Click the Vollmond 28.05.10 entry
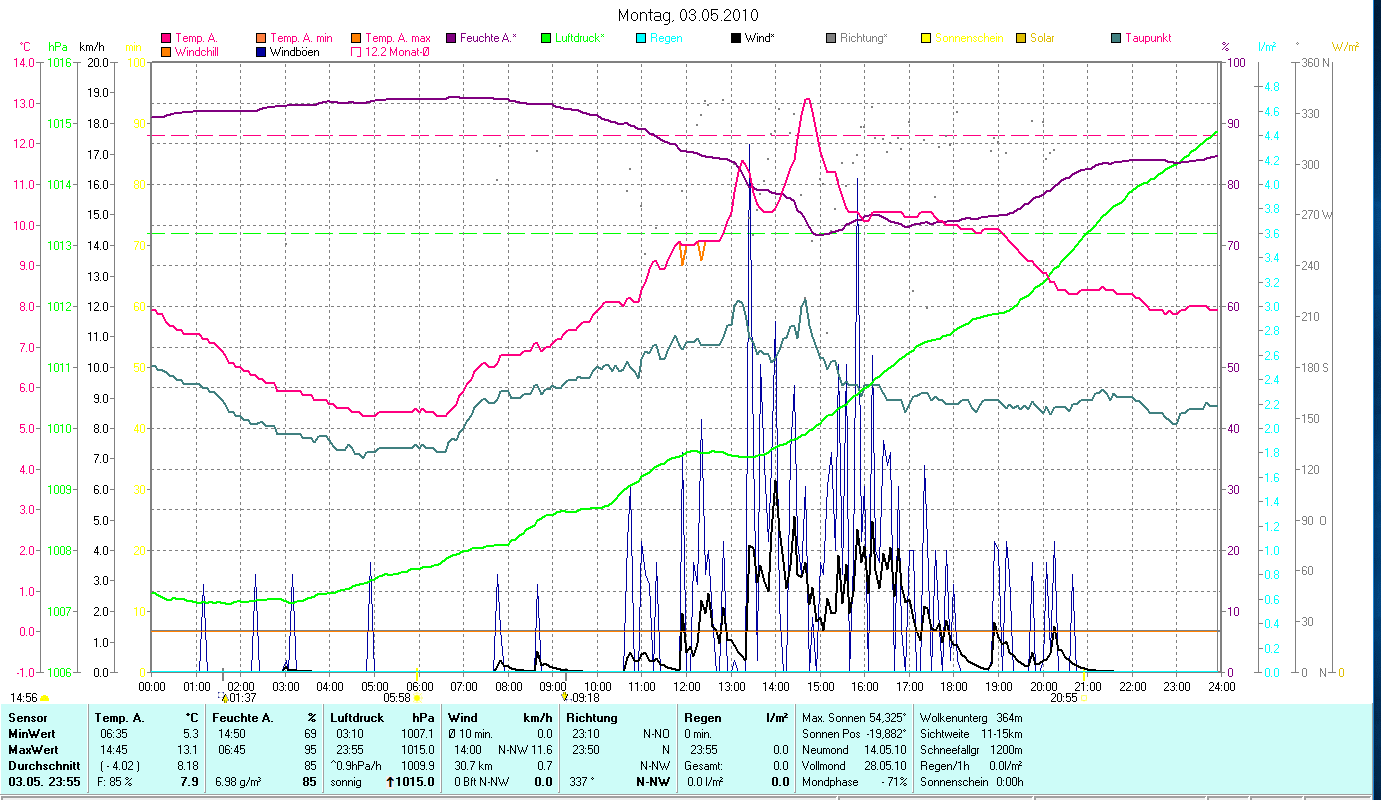1381x800 pixels. coord(854,765)
